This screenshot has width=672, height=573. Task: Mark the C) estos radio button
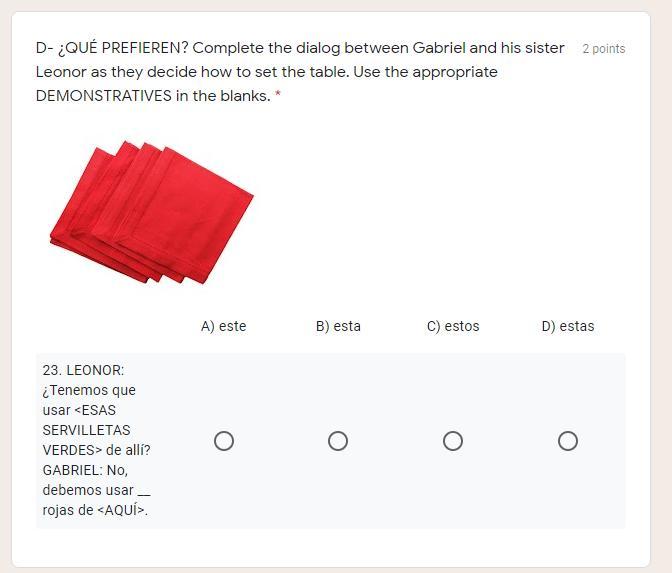(453, 441)
